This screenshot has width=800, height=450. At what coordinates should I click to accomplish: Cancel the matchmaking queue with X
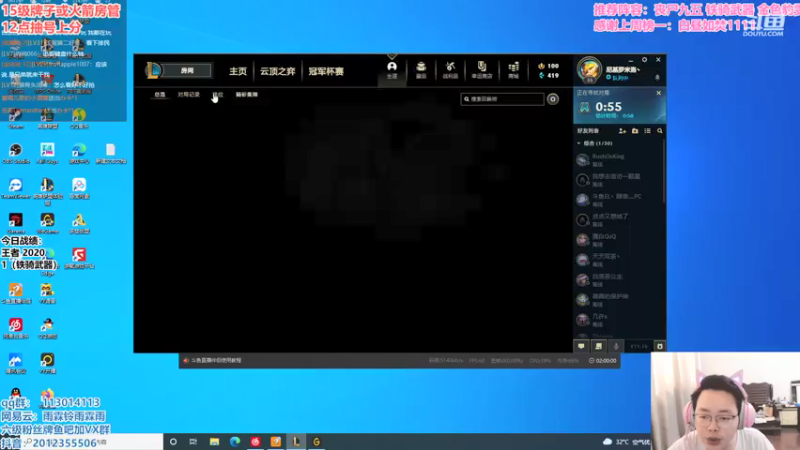(x=659, y=93)
